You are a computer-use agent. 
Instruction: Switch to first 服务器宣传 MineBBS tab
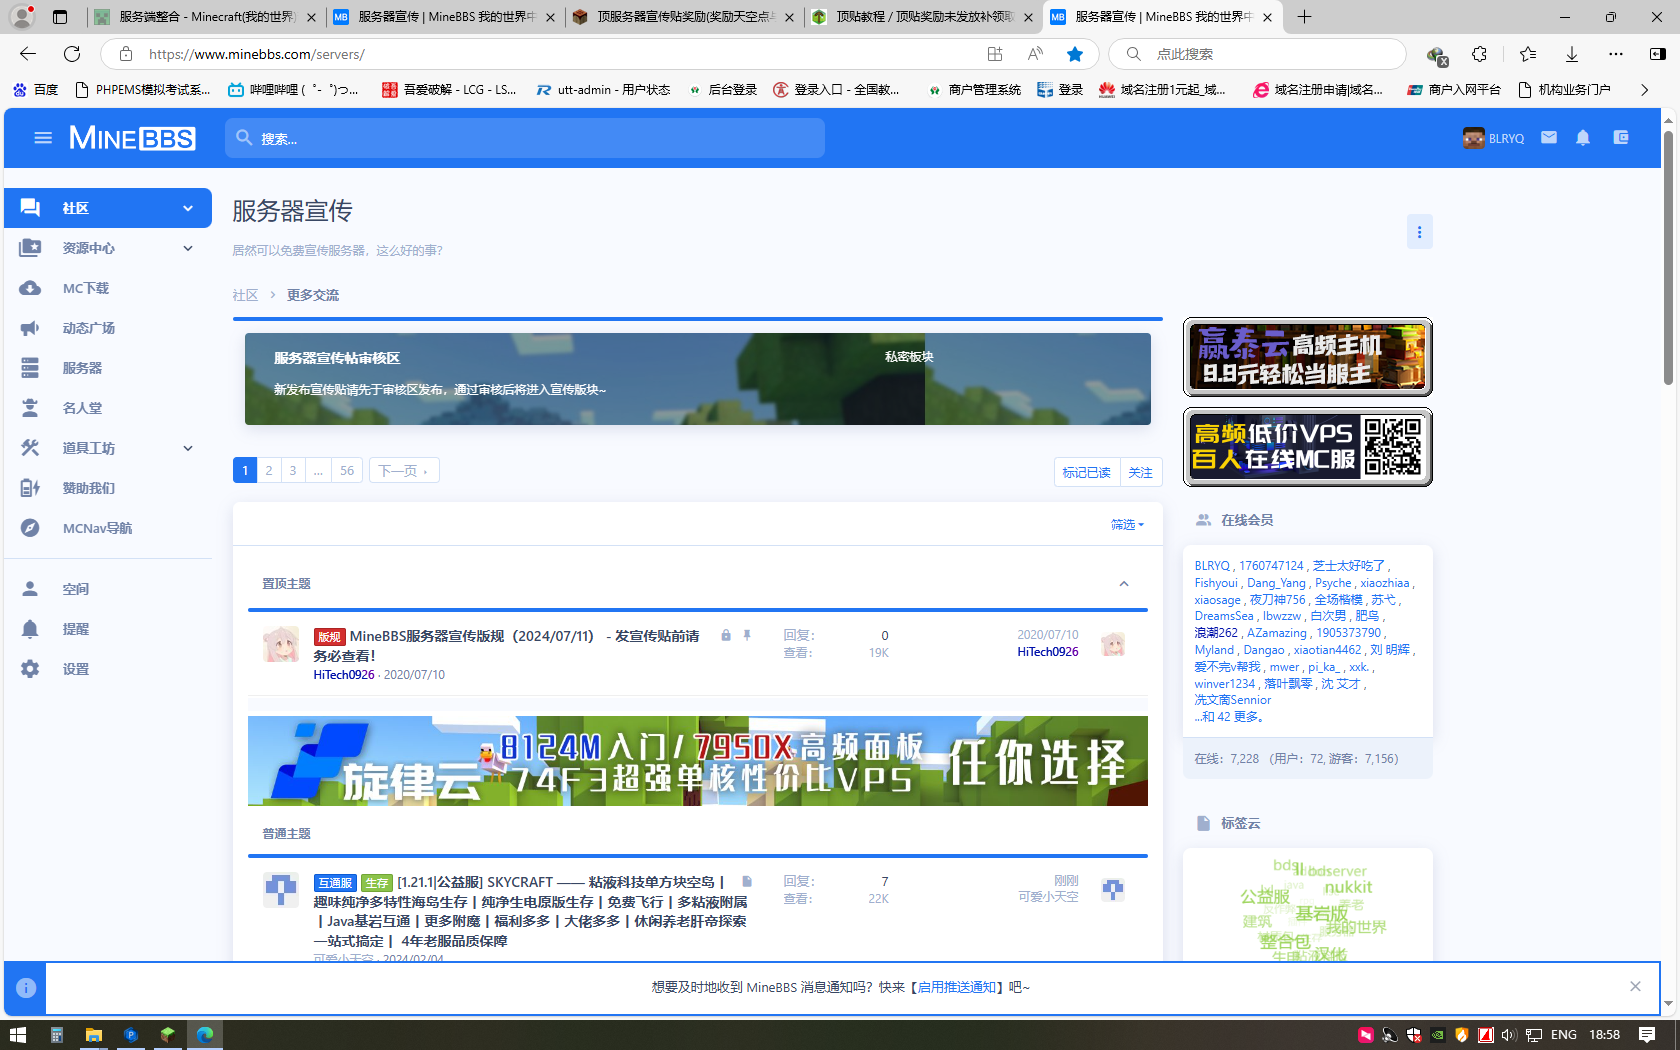point(444,17)
